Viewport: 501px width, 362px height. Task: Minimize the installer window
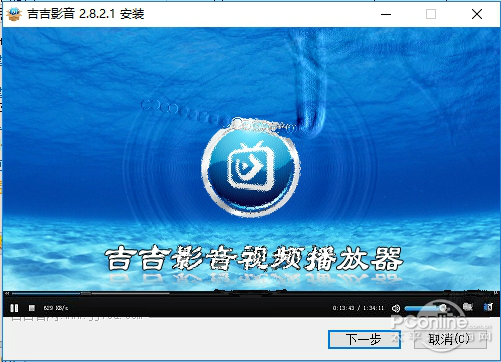click(x=386, y=14)
